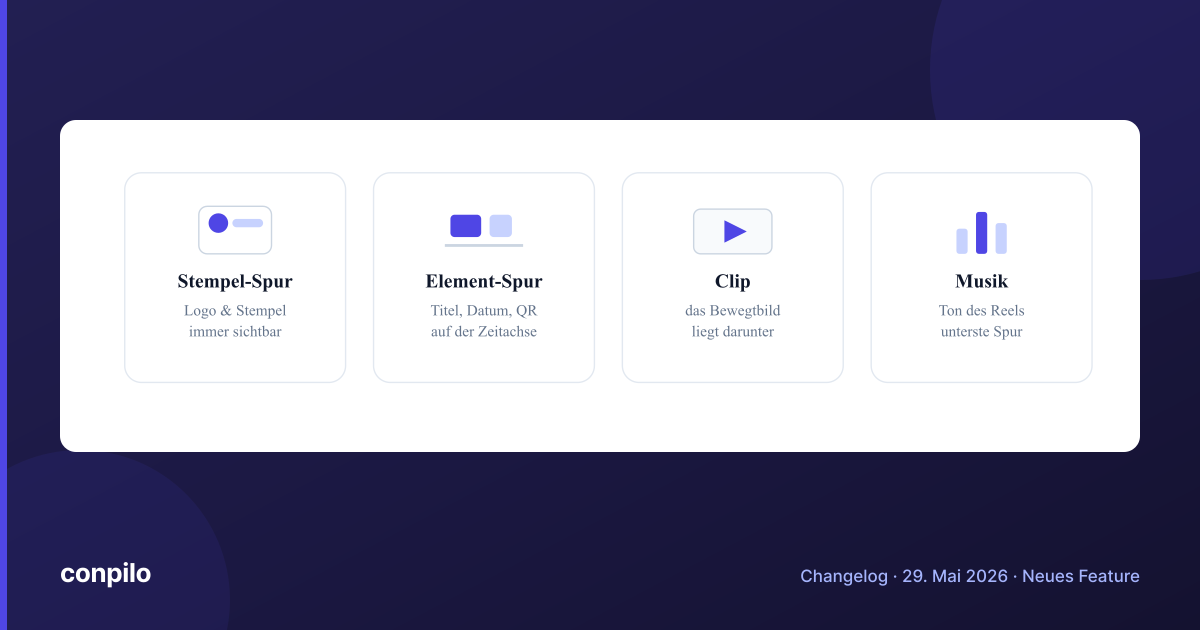Image resolution: width=1200 pixels, height=630 pixels.
Task: Click the Clip play triangle icon
Action: 733,231
